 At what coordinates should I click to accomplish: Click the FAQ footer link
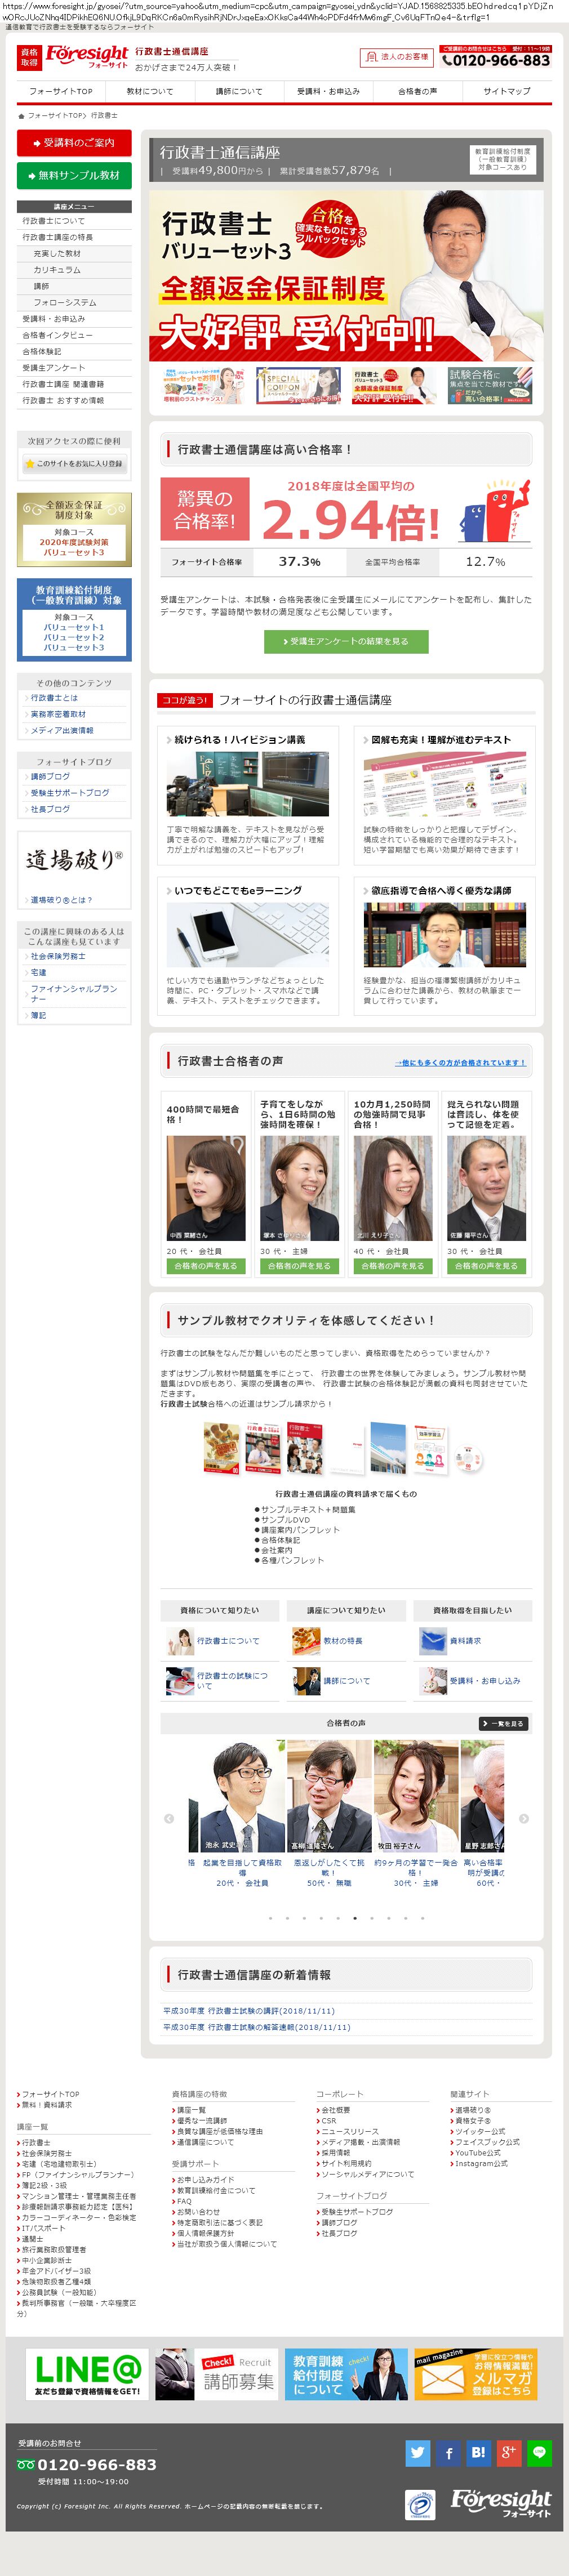pos(184,2201)
